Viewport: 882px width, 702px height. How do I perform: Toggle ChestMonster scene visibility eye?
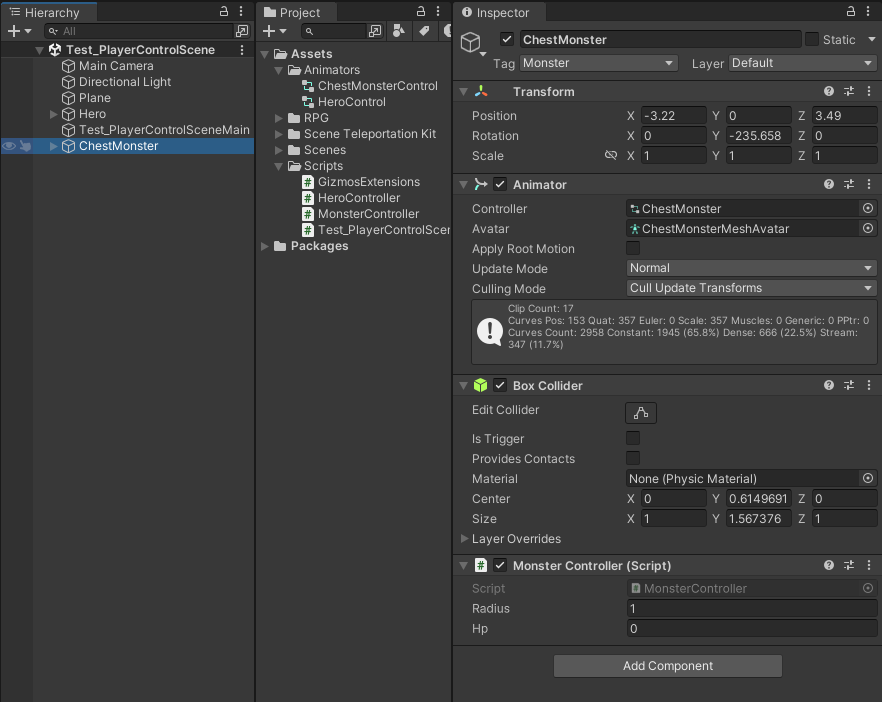pos(9,146)
